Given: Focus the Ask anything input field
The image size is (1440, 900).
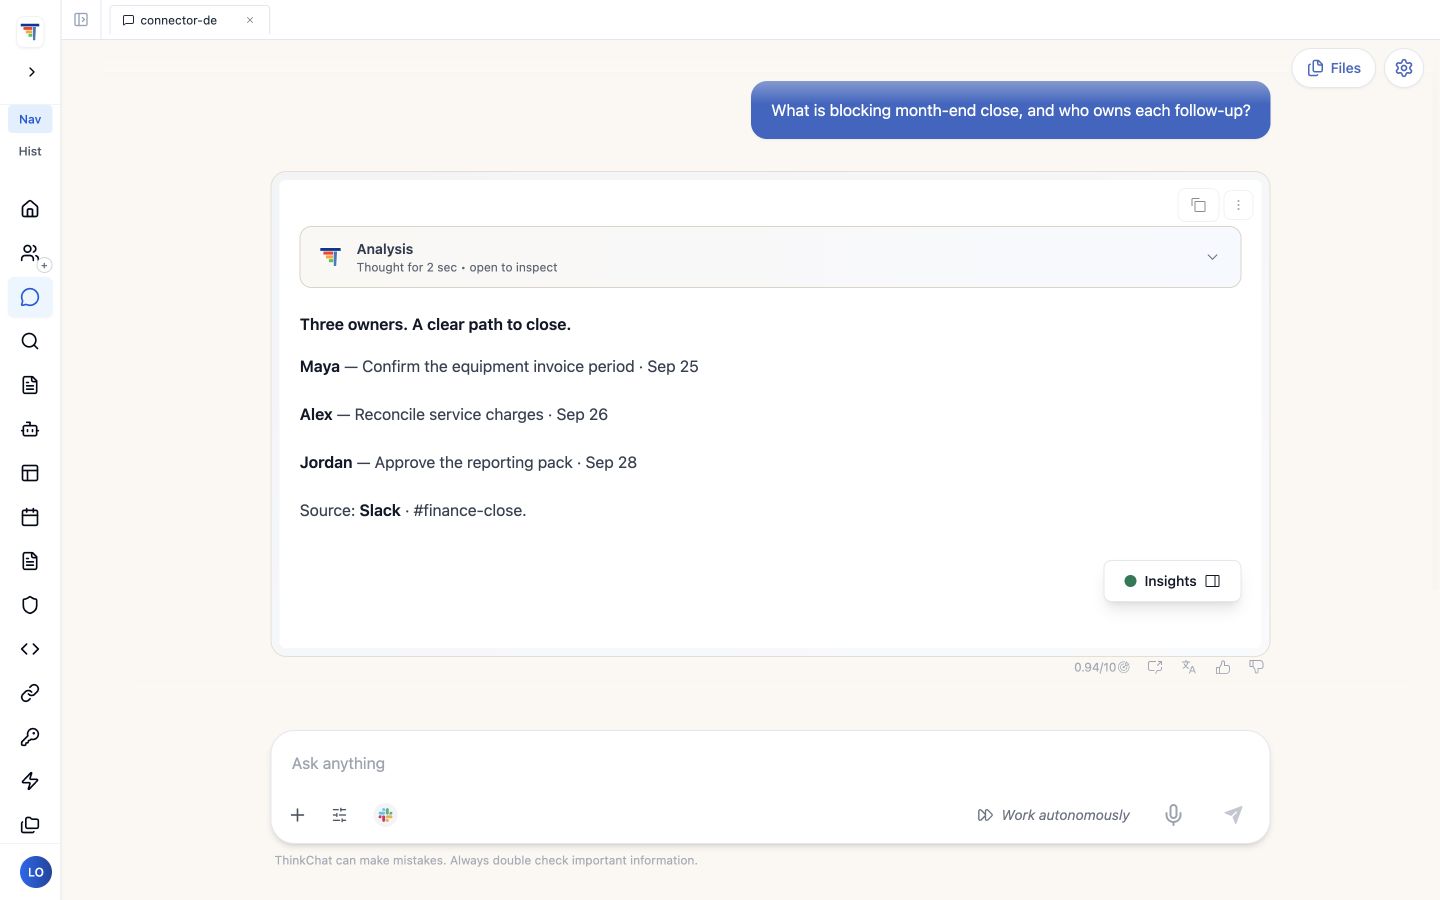Looking at the screenshot, I should click(x=770, y=763).
